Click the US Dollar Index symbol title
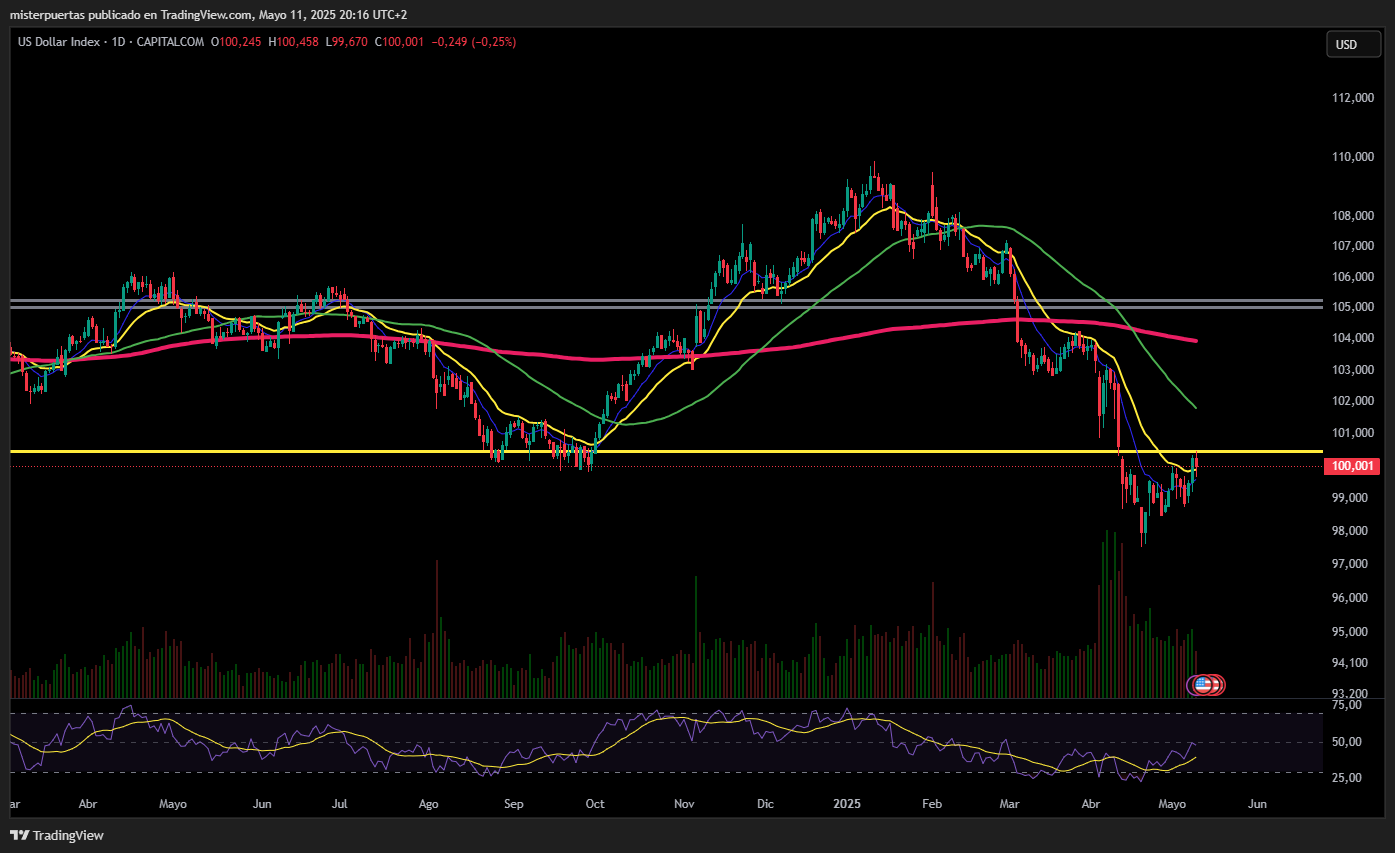The height and width of the screenshot is (853, 1395). point(60,42)
